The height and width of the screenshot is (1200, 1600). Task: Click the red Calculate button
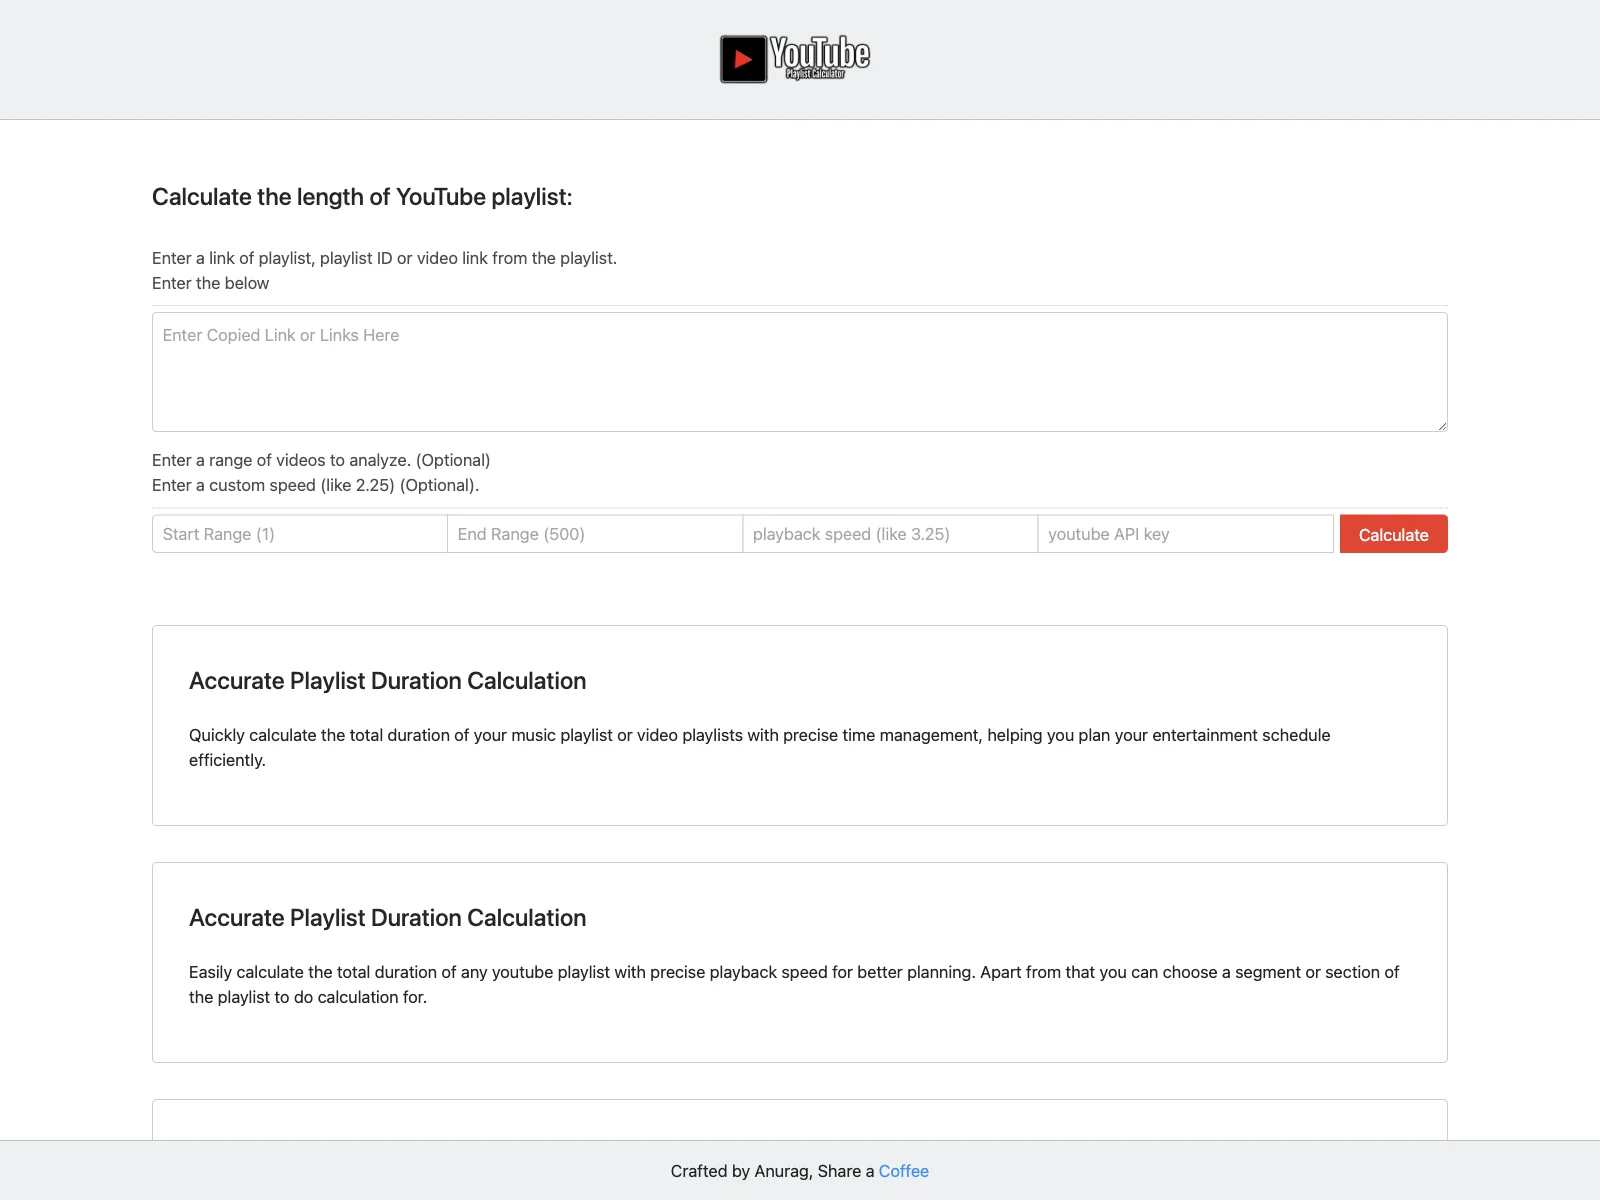pos(1394,534)
